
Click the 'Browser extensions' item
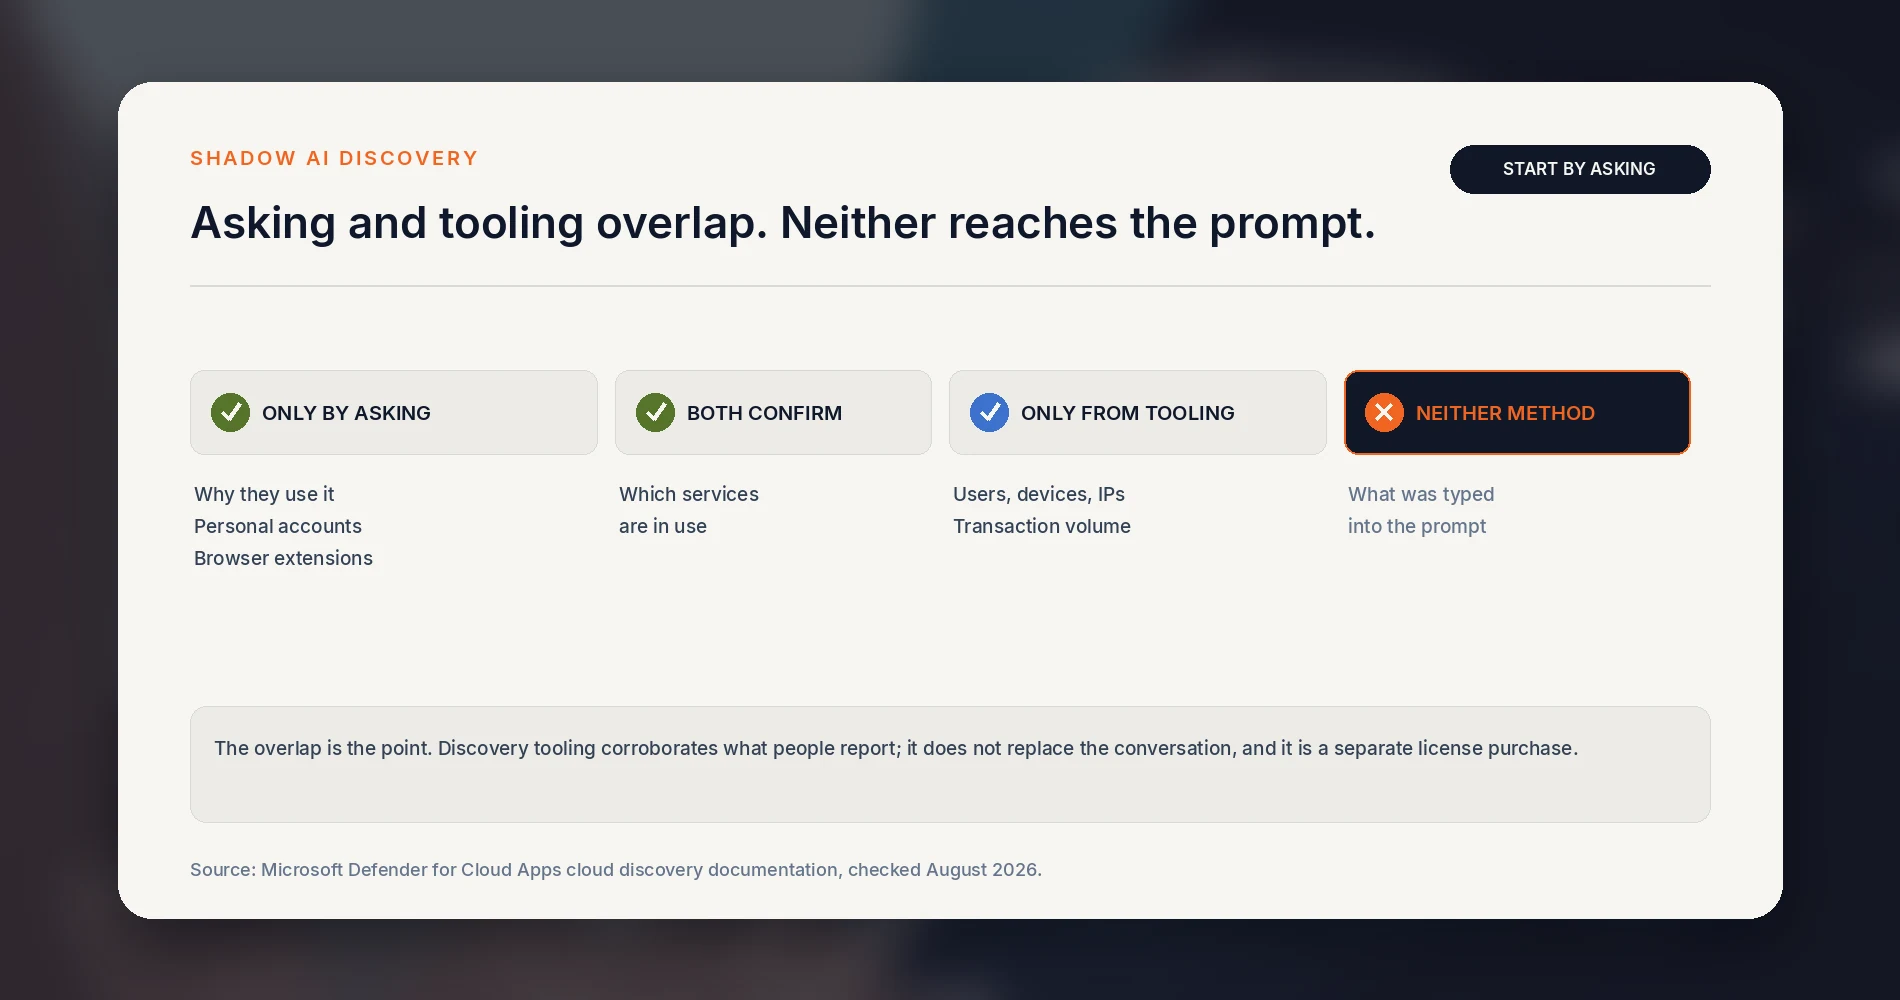pos(283,558)
